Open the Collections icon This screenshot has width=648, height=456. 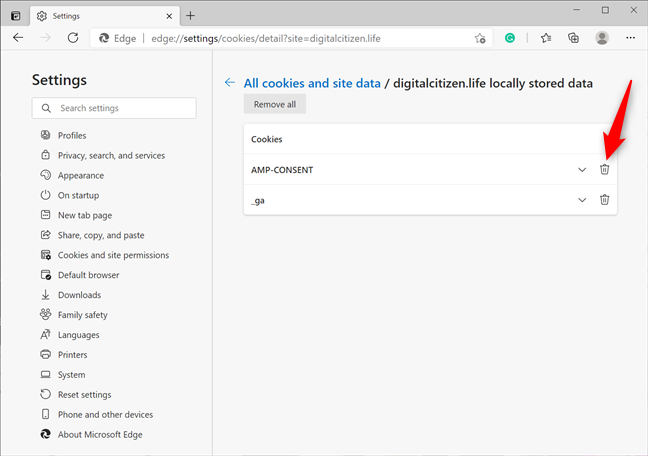(x=573, y=38)
